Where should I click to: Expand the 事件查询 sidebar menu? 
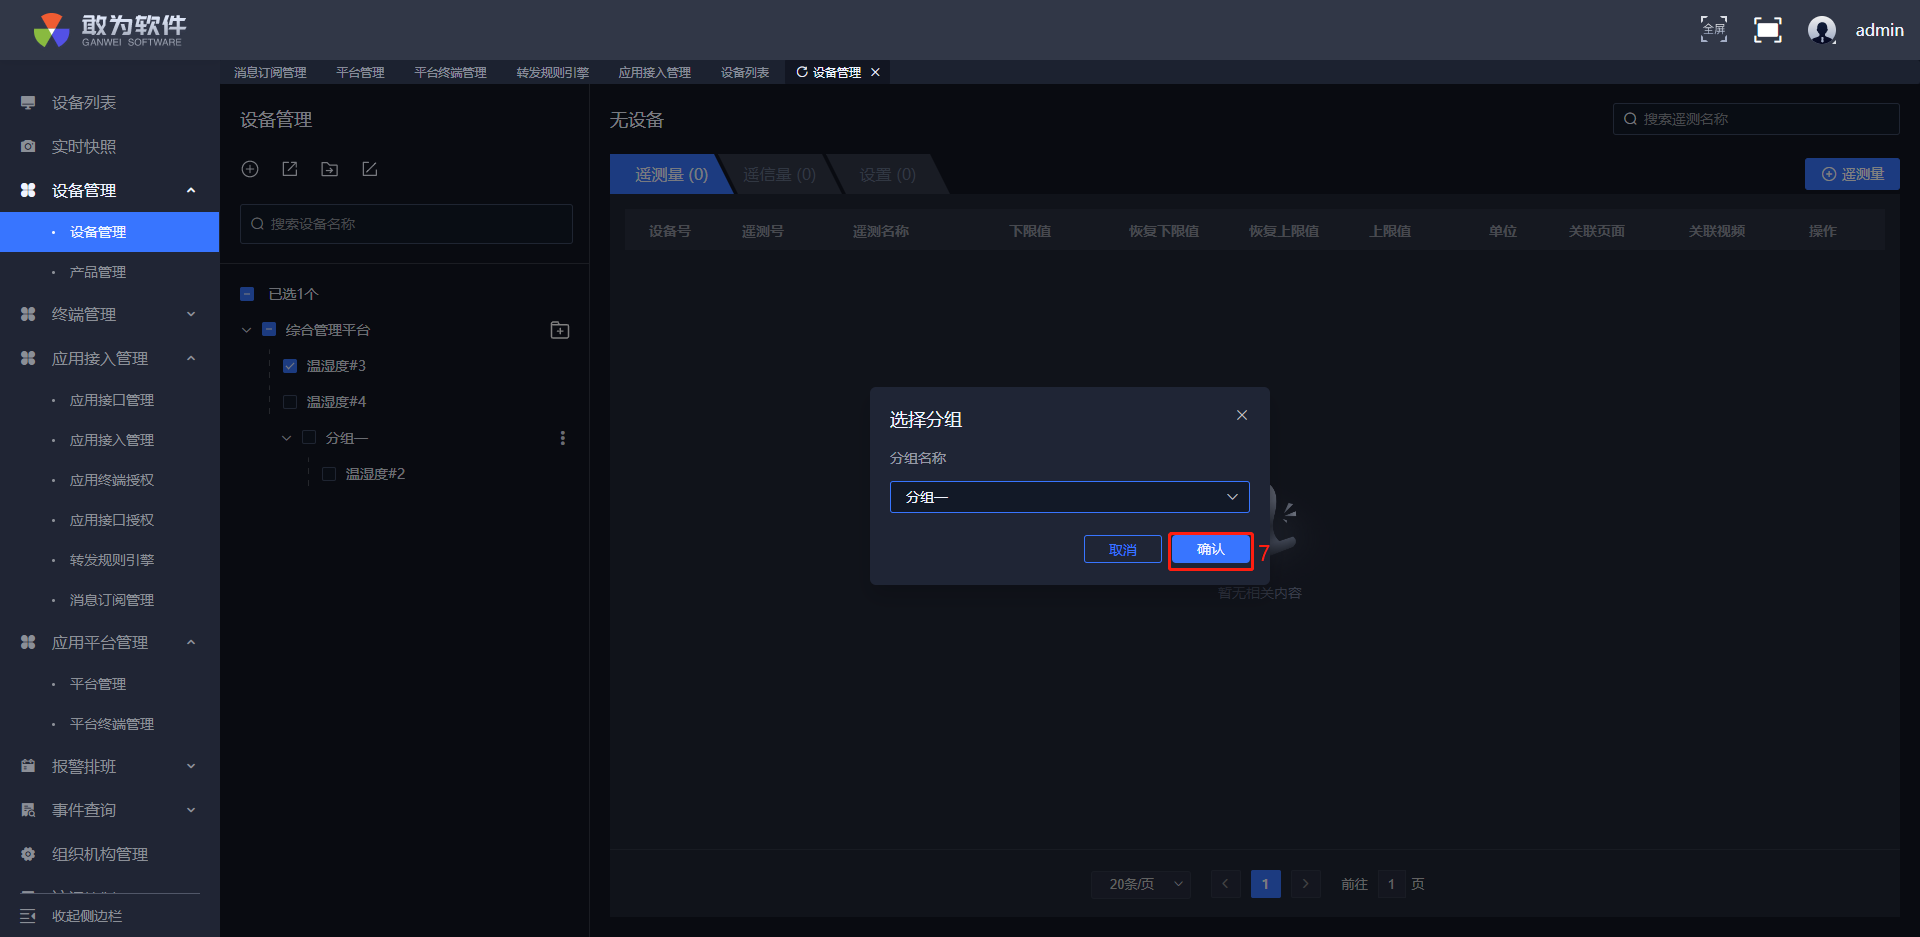(110, 810)
